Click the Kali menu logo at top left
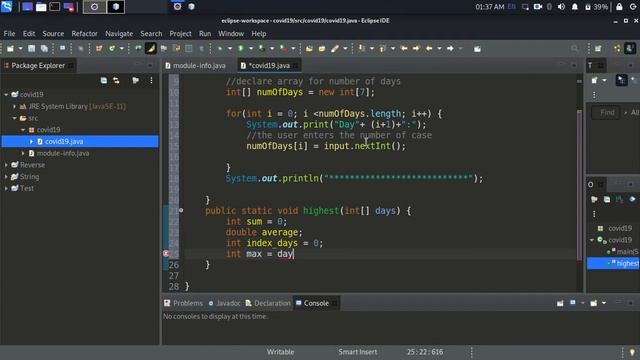Screen dimensions: 640x360 click(7, 7)
